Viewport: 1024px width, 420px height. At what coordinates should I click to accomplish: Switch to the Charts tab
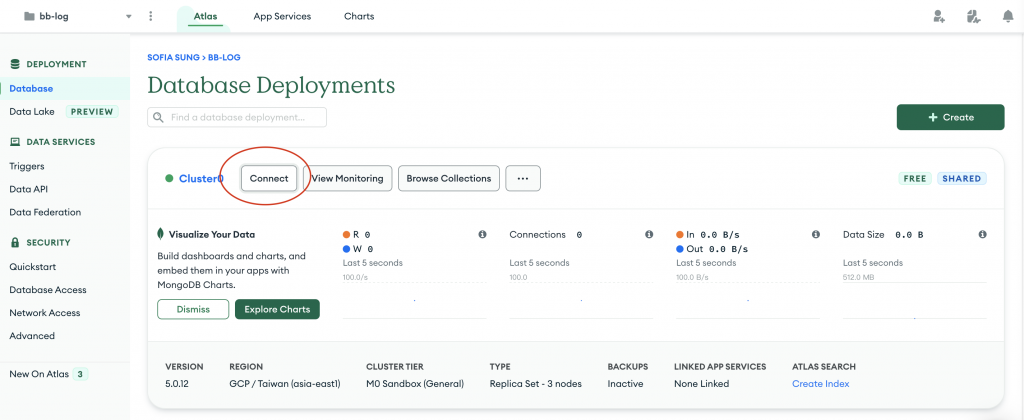[x=359, y=16]
